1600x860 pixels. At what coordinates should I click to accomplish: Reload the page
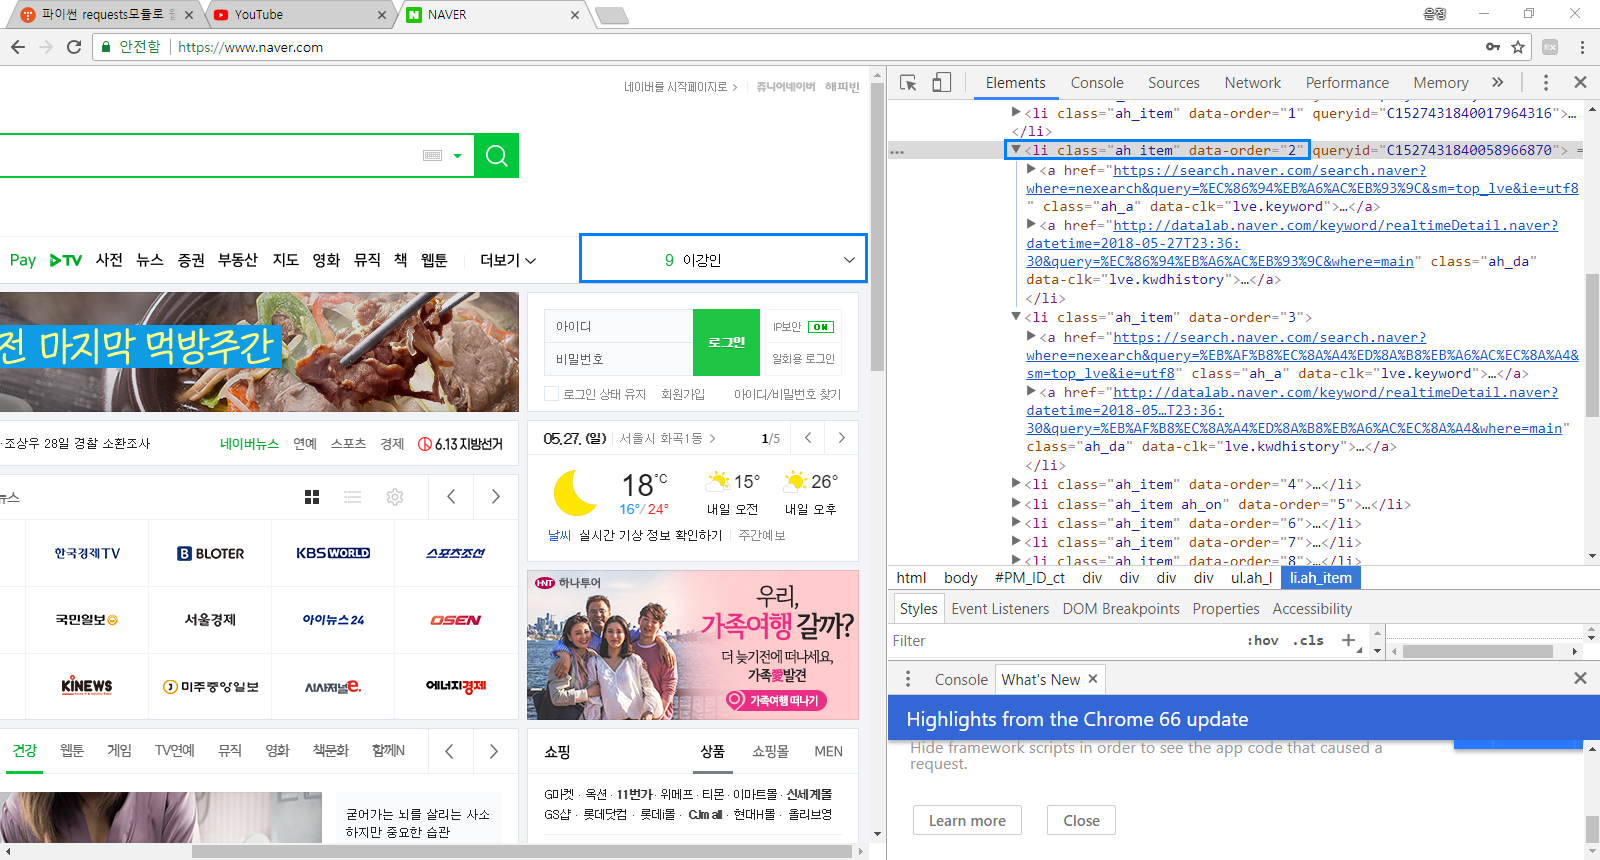coord(74,47)
